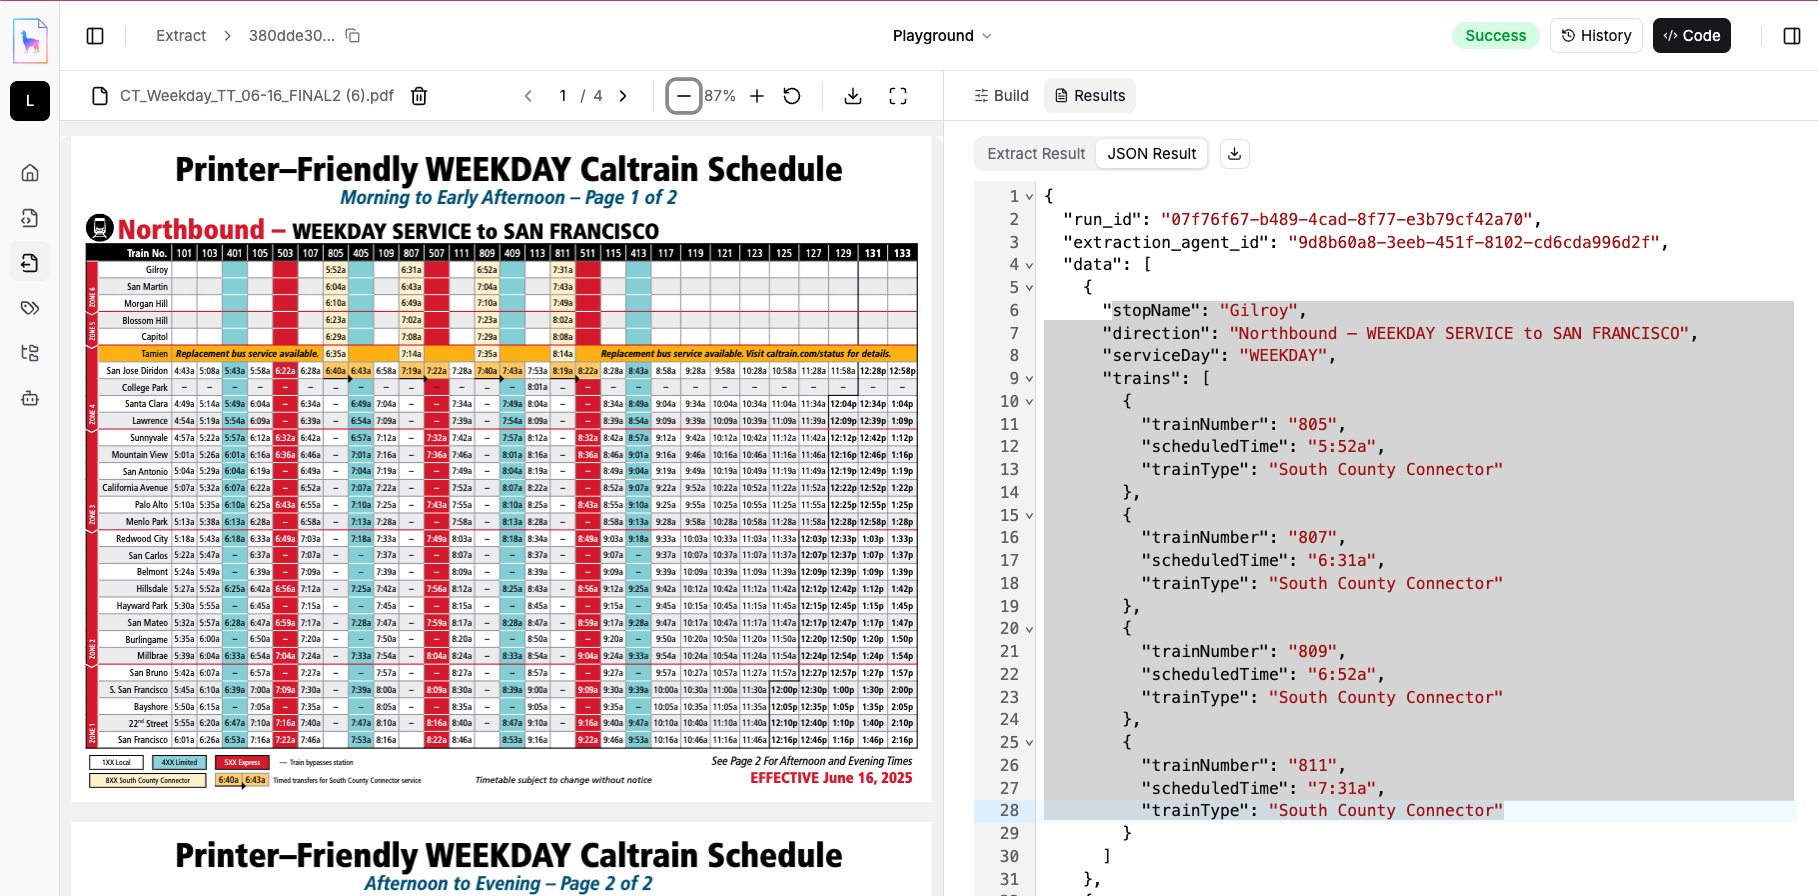Viewport: 1818px width, 896px height.
Task: Copy the extraction ID 380dde30
Action: tap(353, 36)
